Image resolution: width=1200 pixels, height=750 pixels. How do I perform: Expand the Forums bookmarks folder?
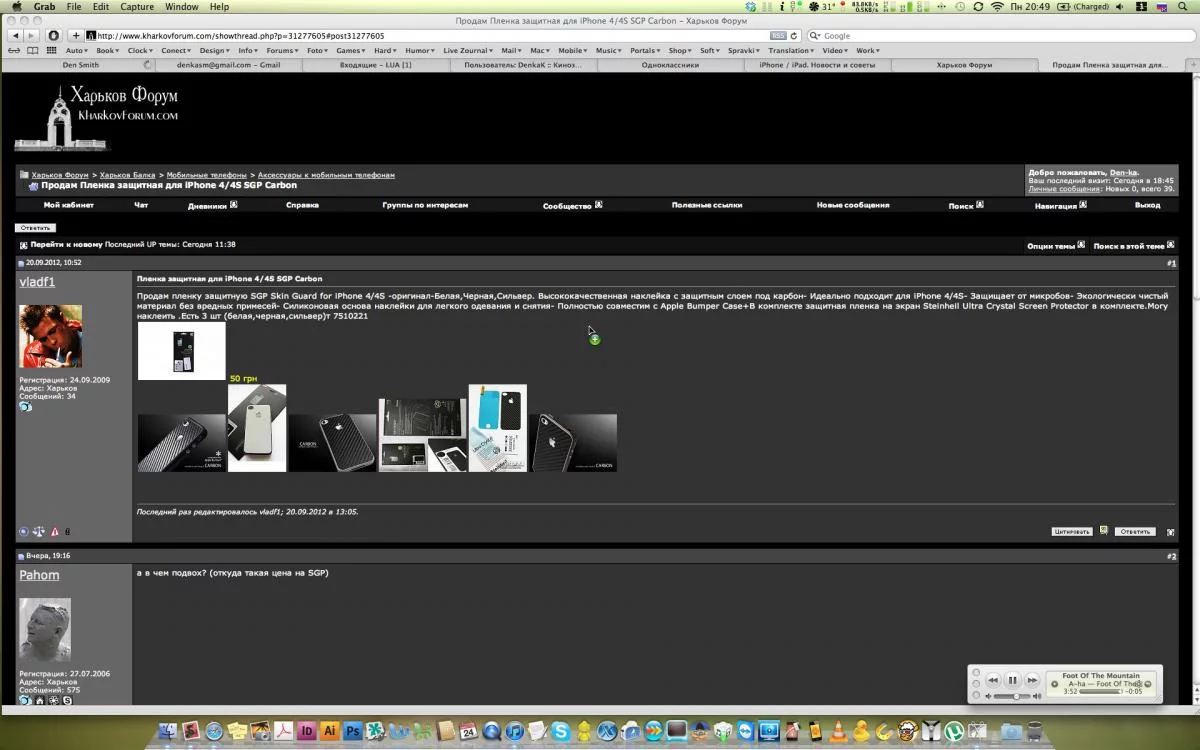(x=282, y=50)
